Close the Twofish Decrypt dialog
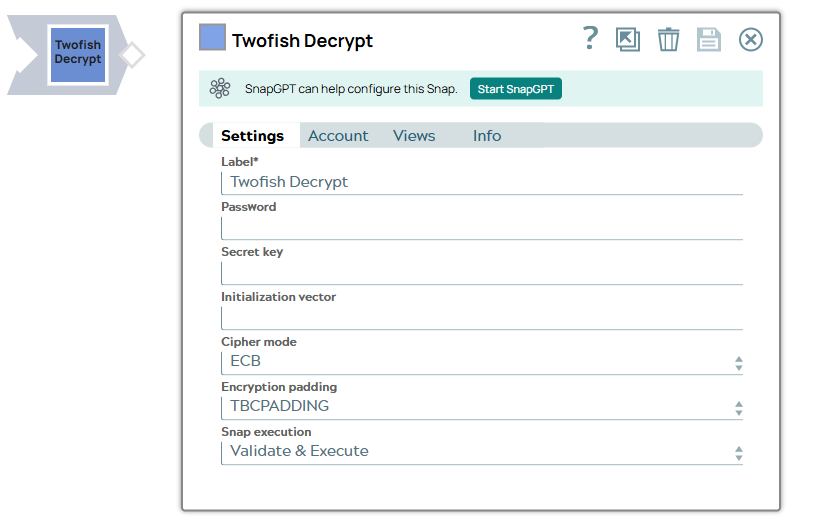Image resolution: width=814 pixels, height=530 pixels. [750, 39]
